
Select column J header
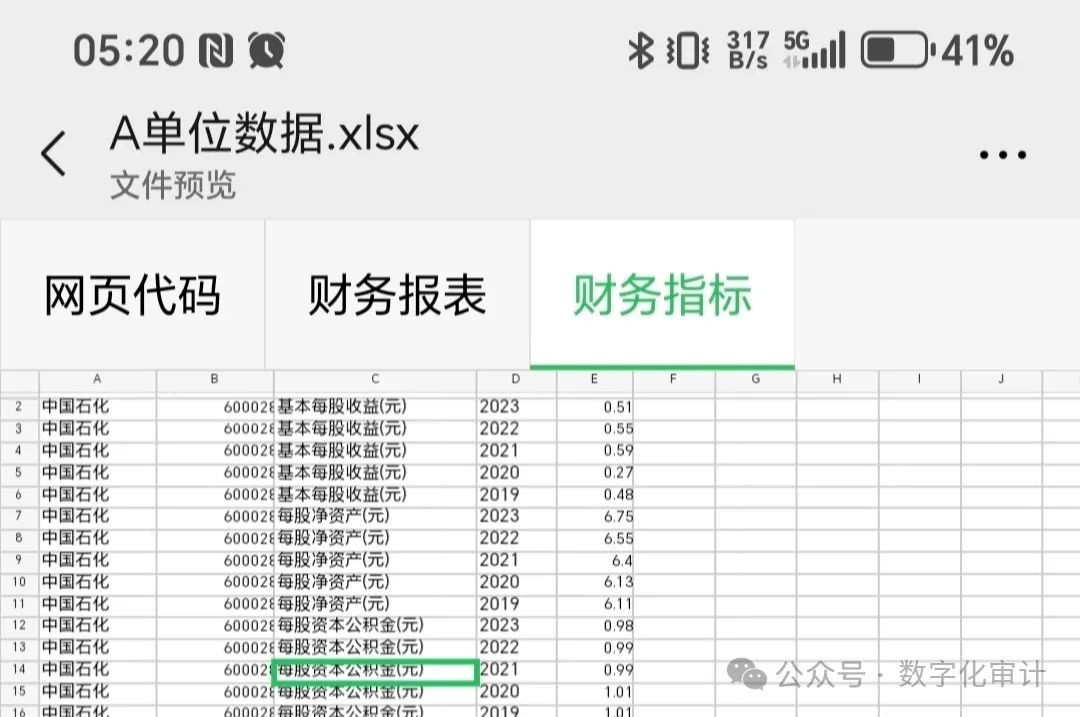tap(1001, 380)
